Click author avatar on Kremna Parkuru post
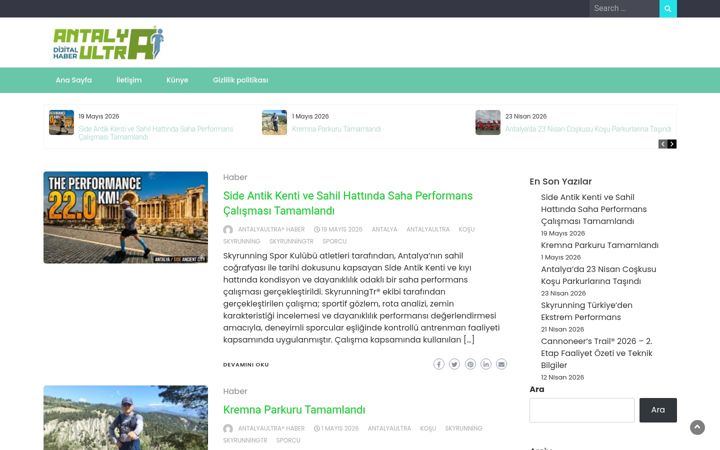Image resolution: width=720 pixels, height=450 pixels. [x=228, y=428]
